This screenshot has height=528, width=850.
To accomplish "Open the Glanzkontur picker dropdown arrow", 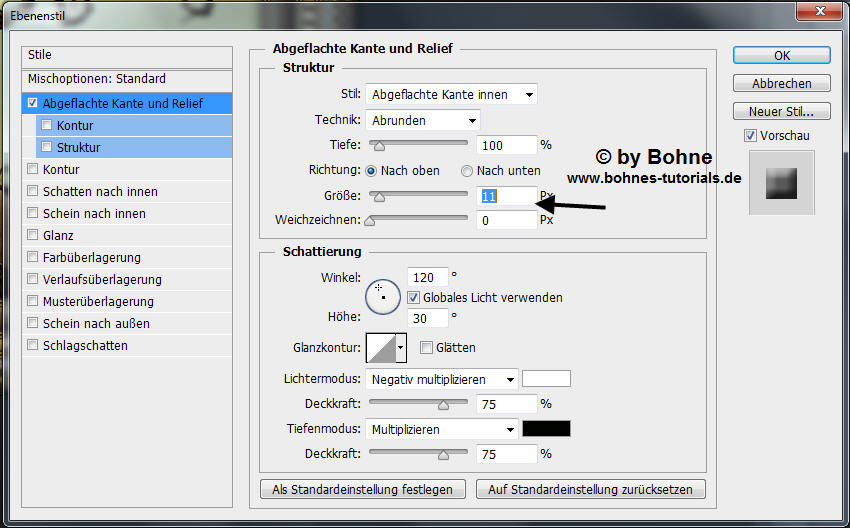I will pyautogui.click(x=401, y=347).
